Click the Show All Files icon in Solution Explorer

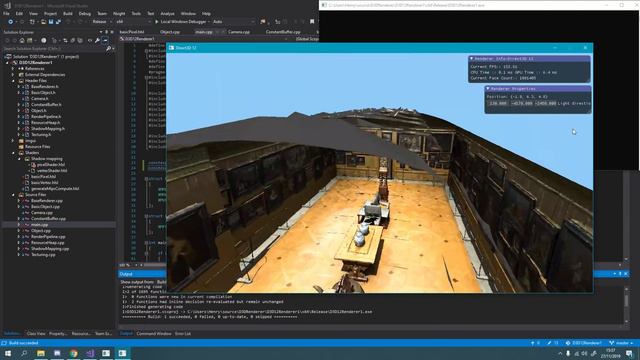pos(80,40)
